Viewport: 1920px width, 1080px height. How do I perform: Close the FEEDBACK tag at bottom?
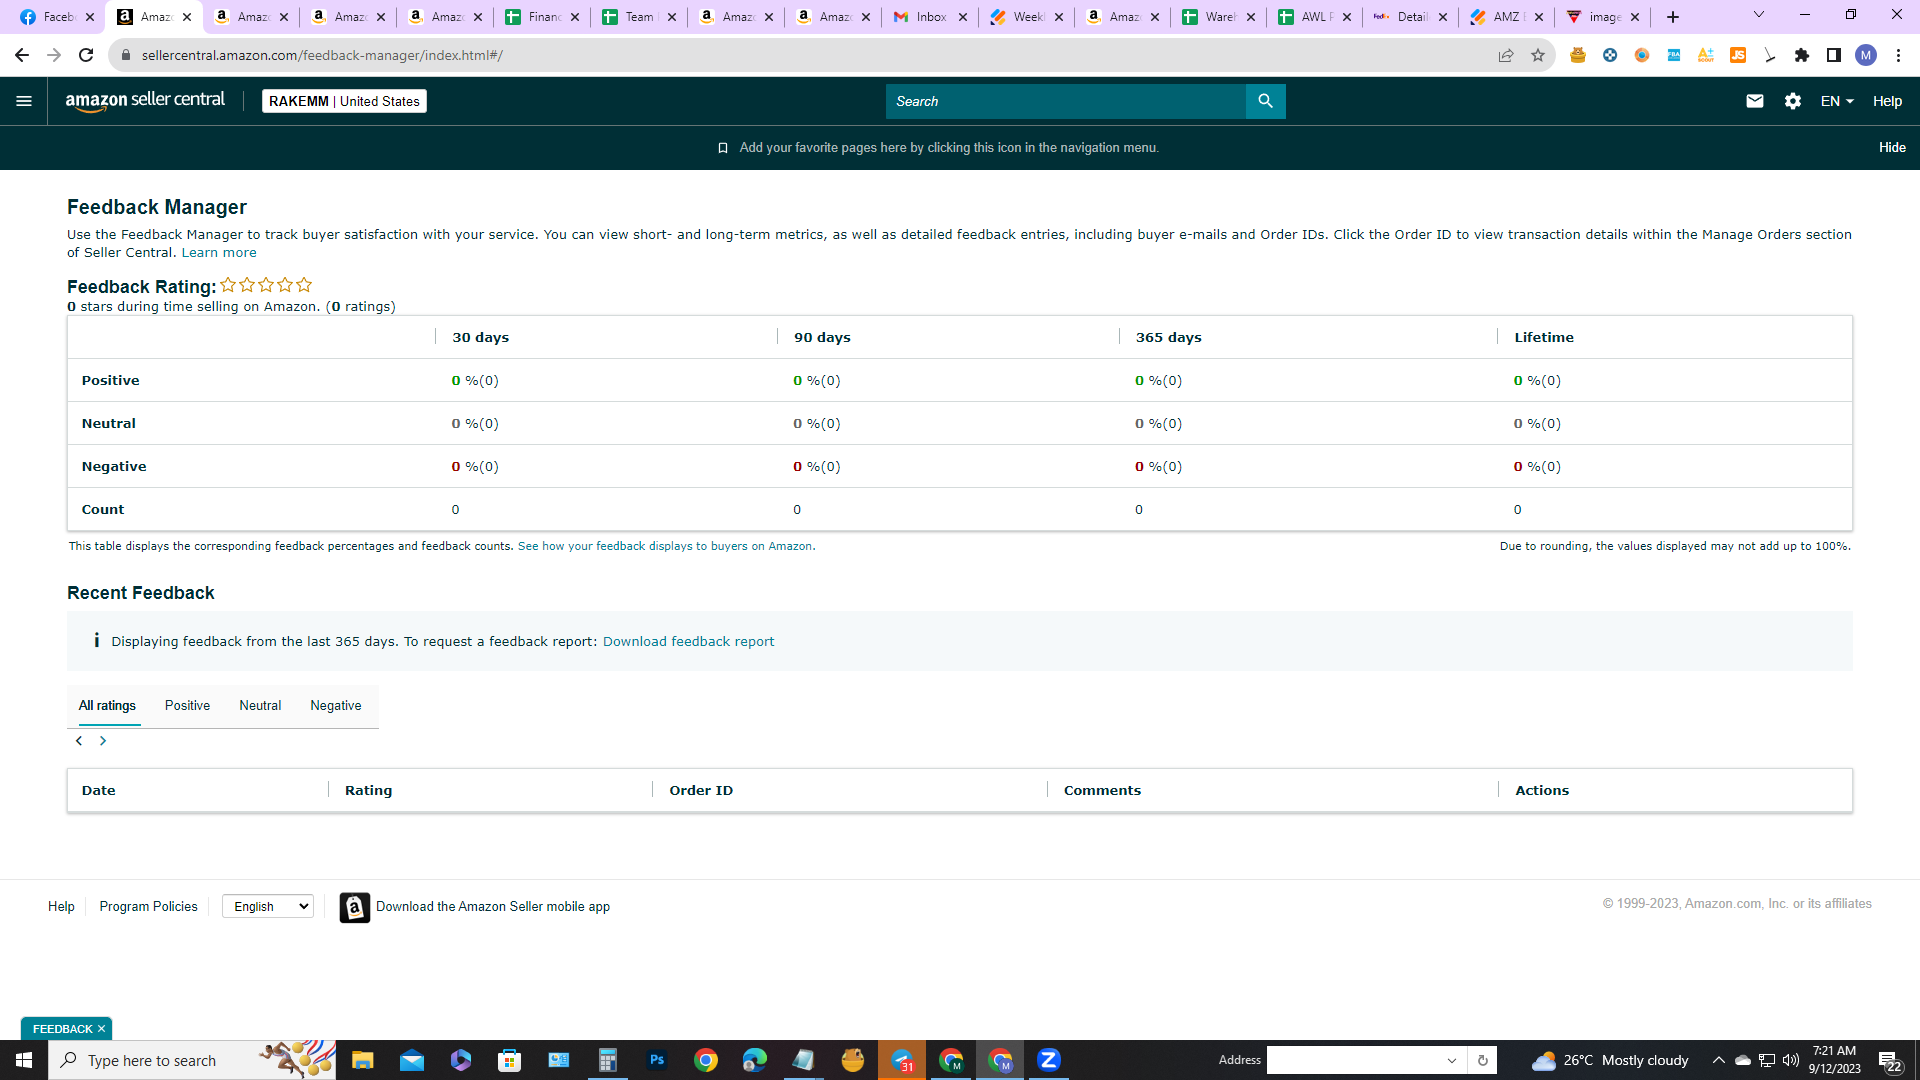101,1029
